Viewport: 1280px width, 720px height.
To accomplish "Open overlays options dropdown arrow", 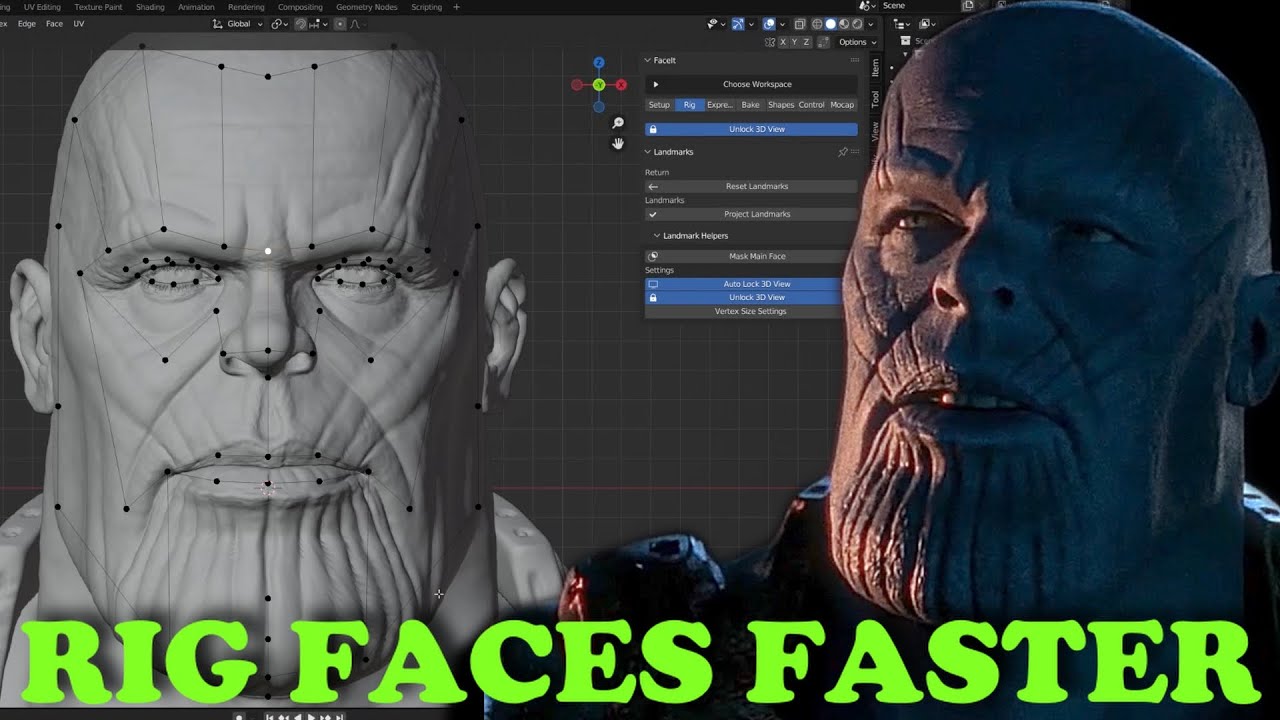I will tap(782, 24).
